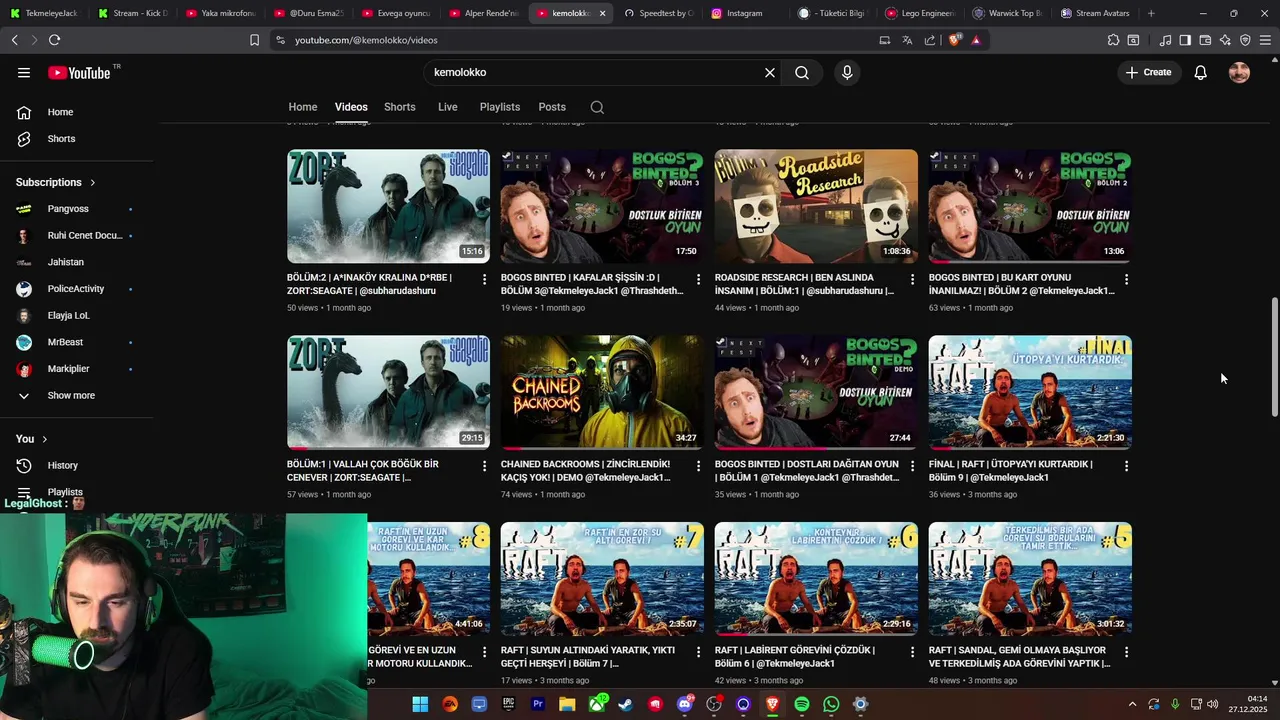1280x720 pixels.
Task: Show hidden system tray icons chevron
Action: [1132, 704]
